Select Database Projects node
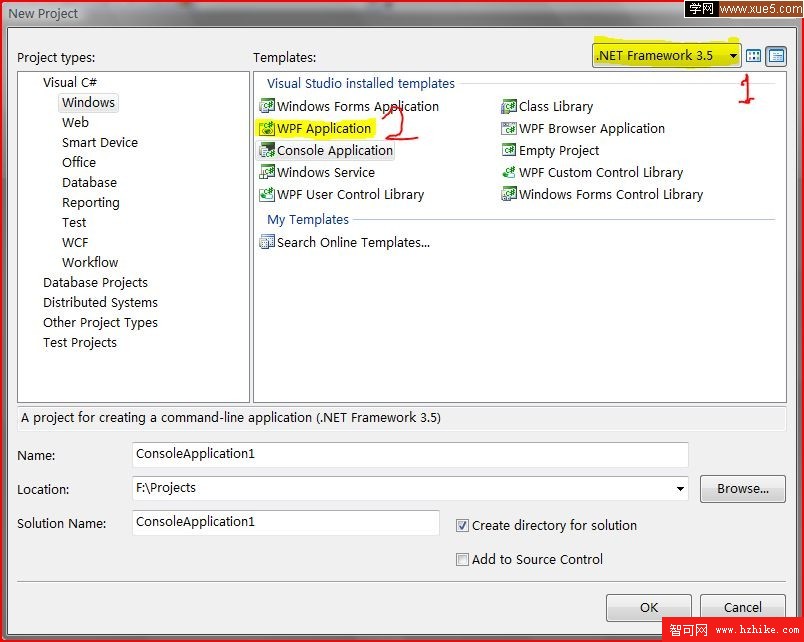Viewport: 804px width, 642px height. 95,283
